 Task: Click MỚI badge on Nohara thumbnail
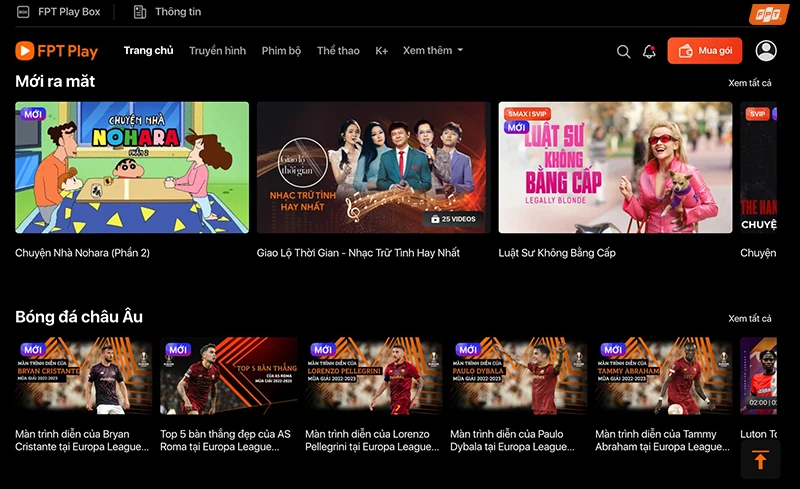[33, 114]
